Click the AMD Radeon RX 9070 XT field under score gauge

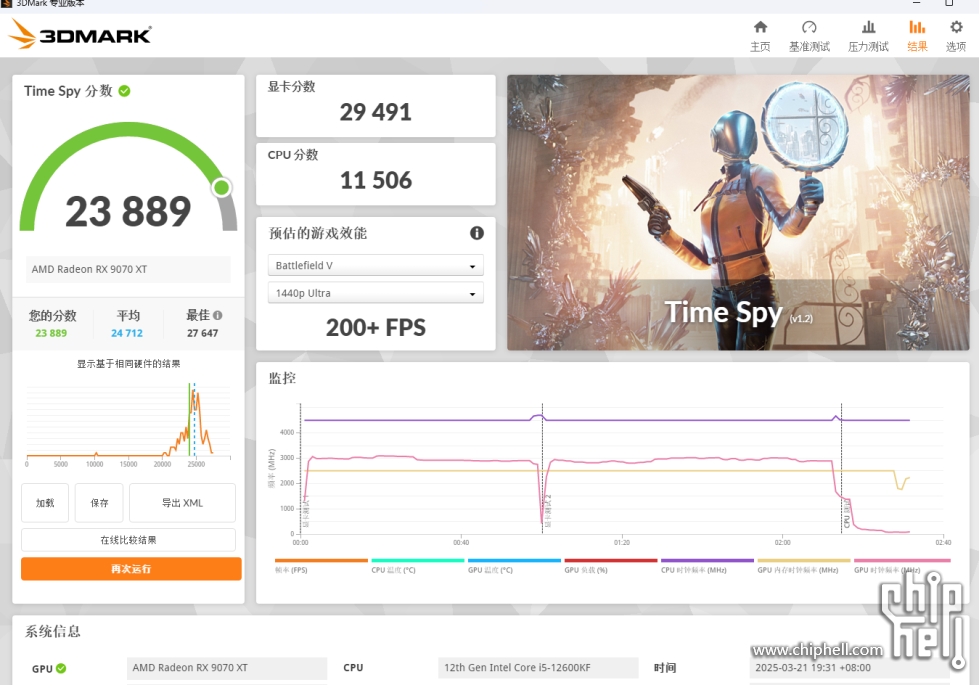pyautogui.click(x=128, y=269)
